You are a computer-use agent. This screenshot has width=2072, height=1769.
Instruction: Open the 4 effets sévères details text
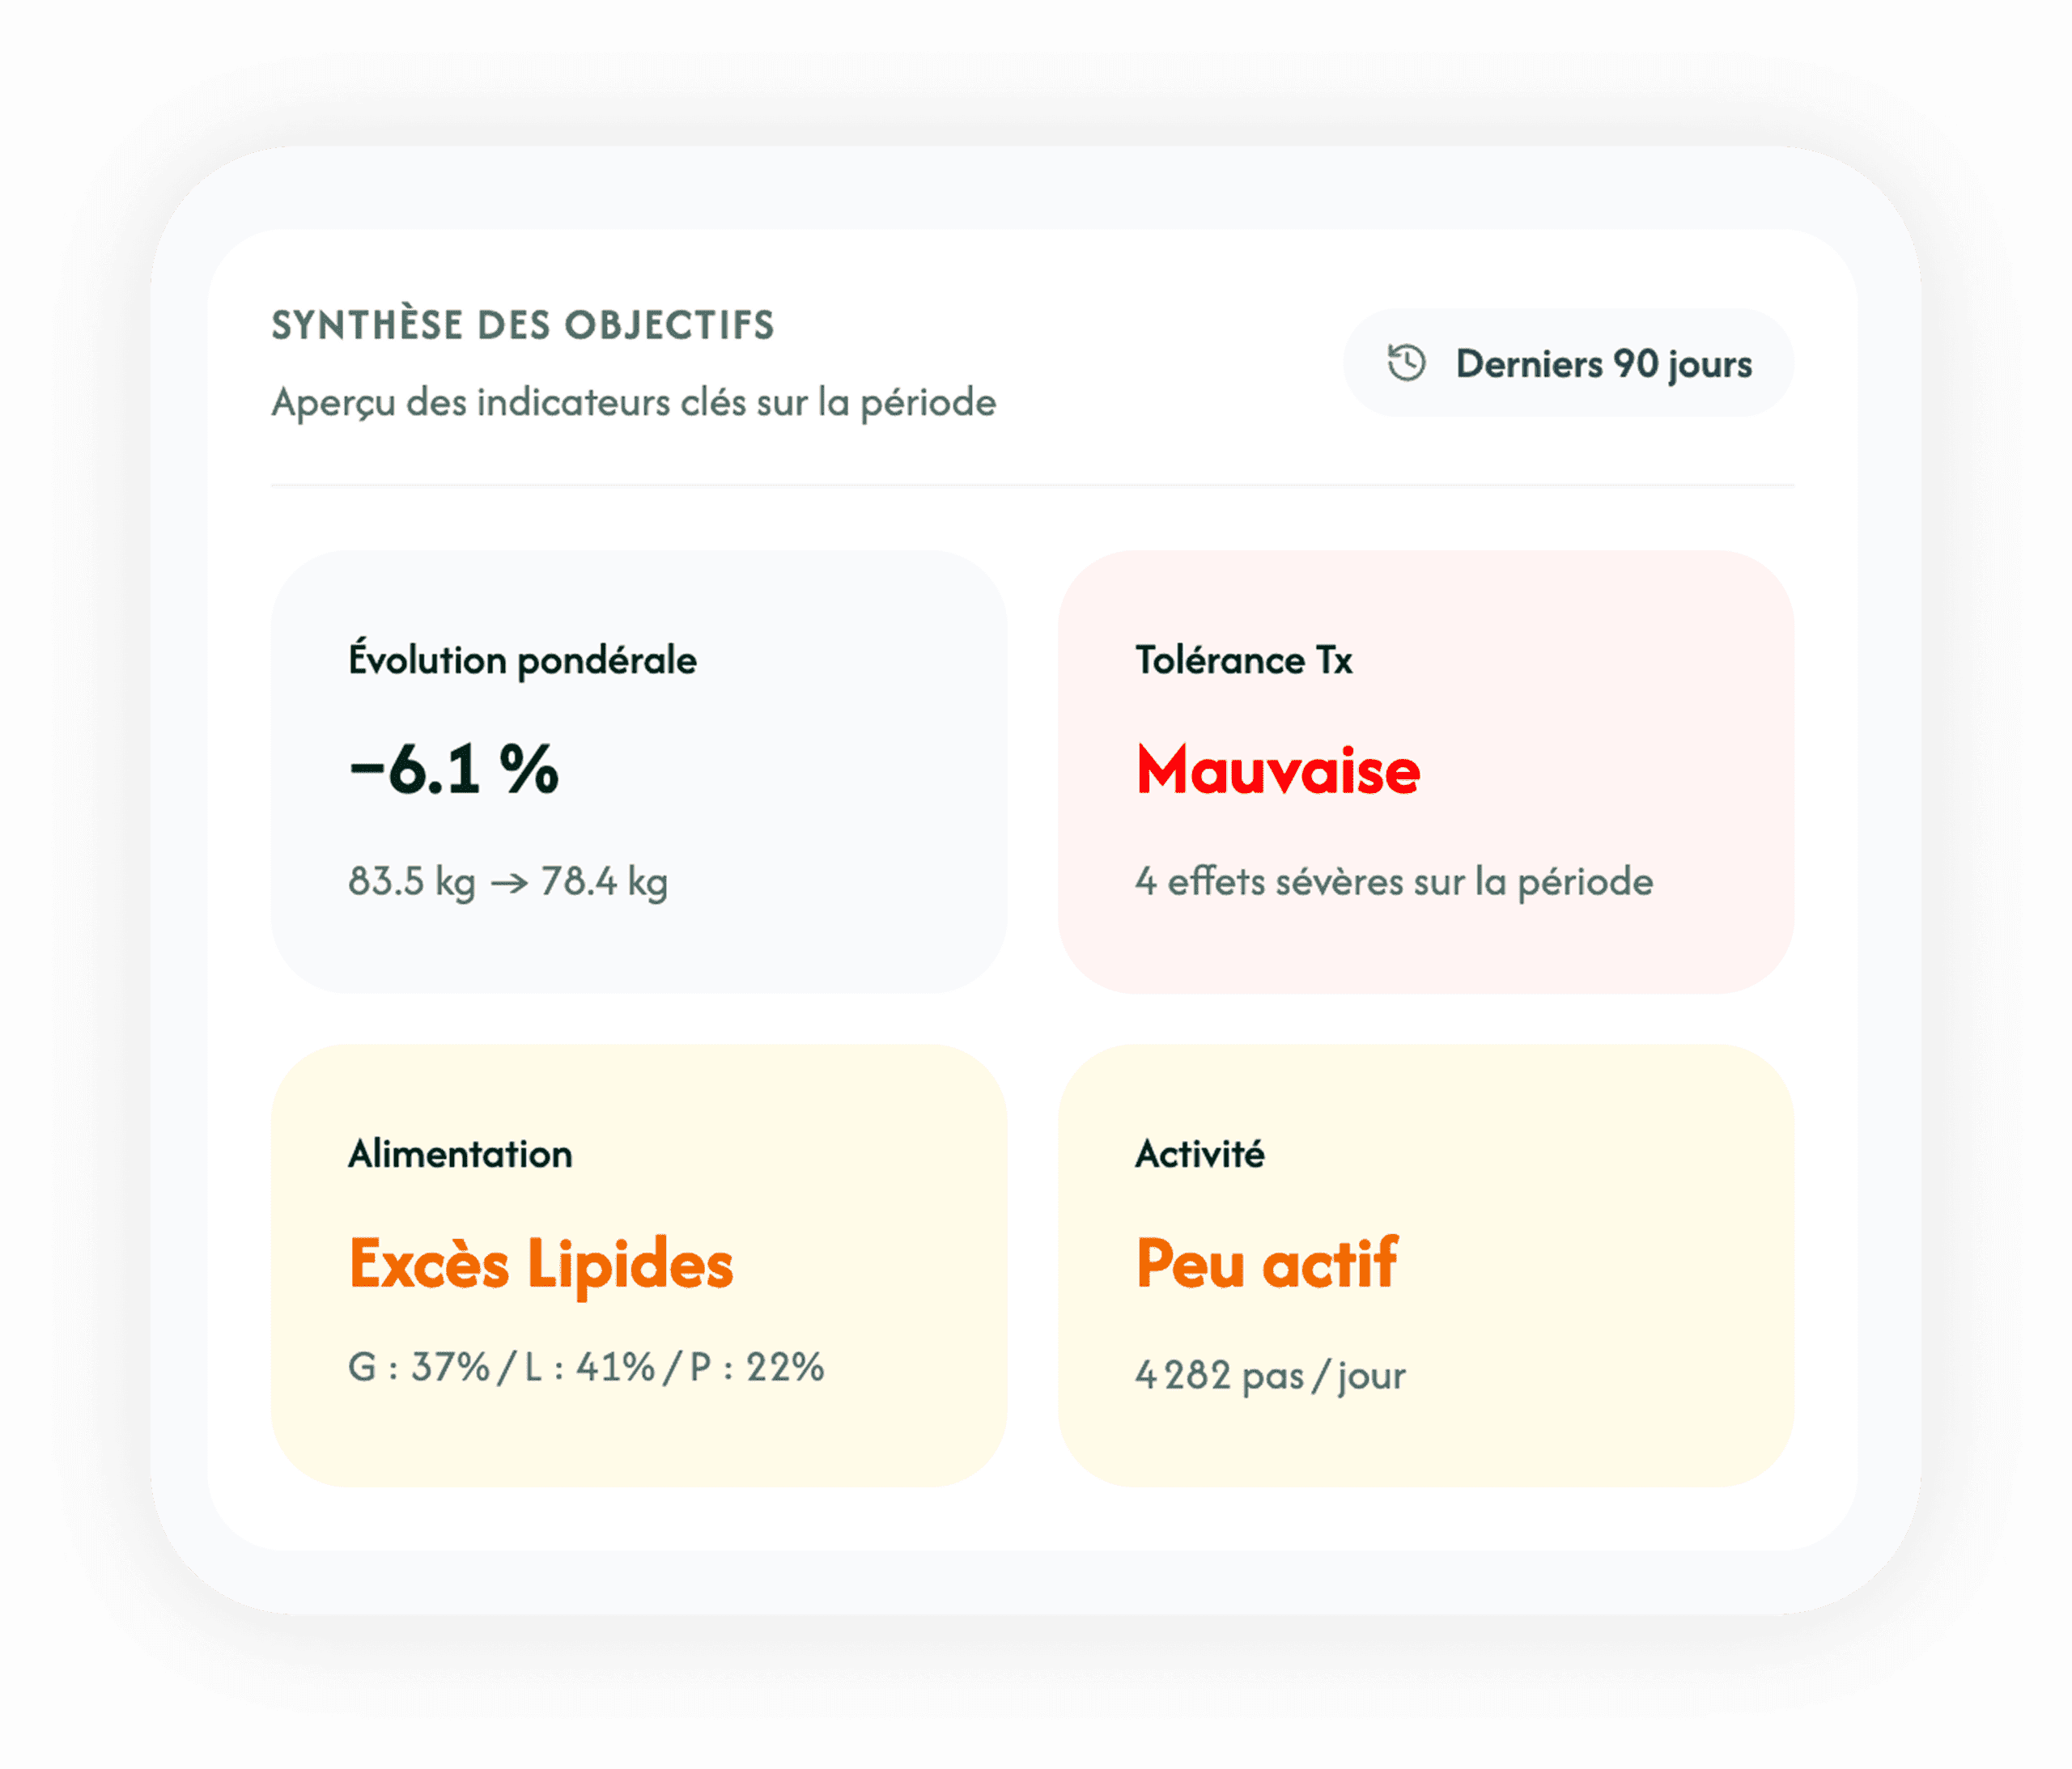1393,882
